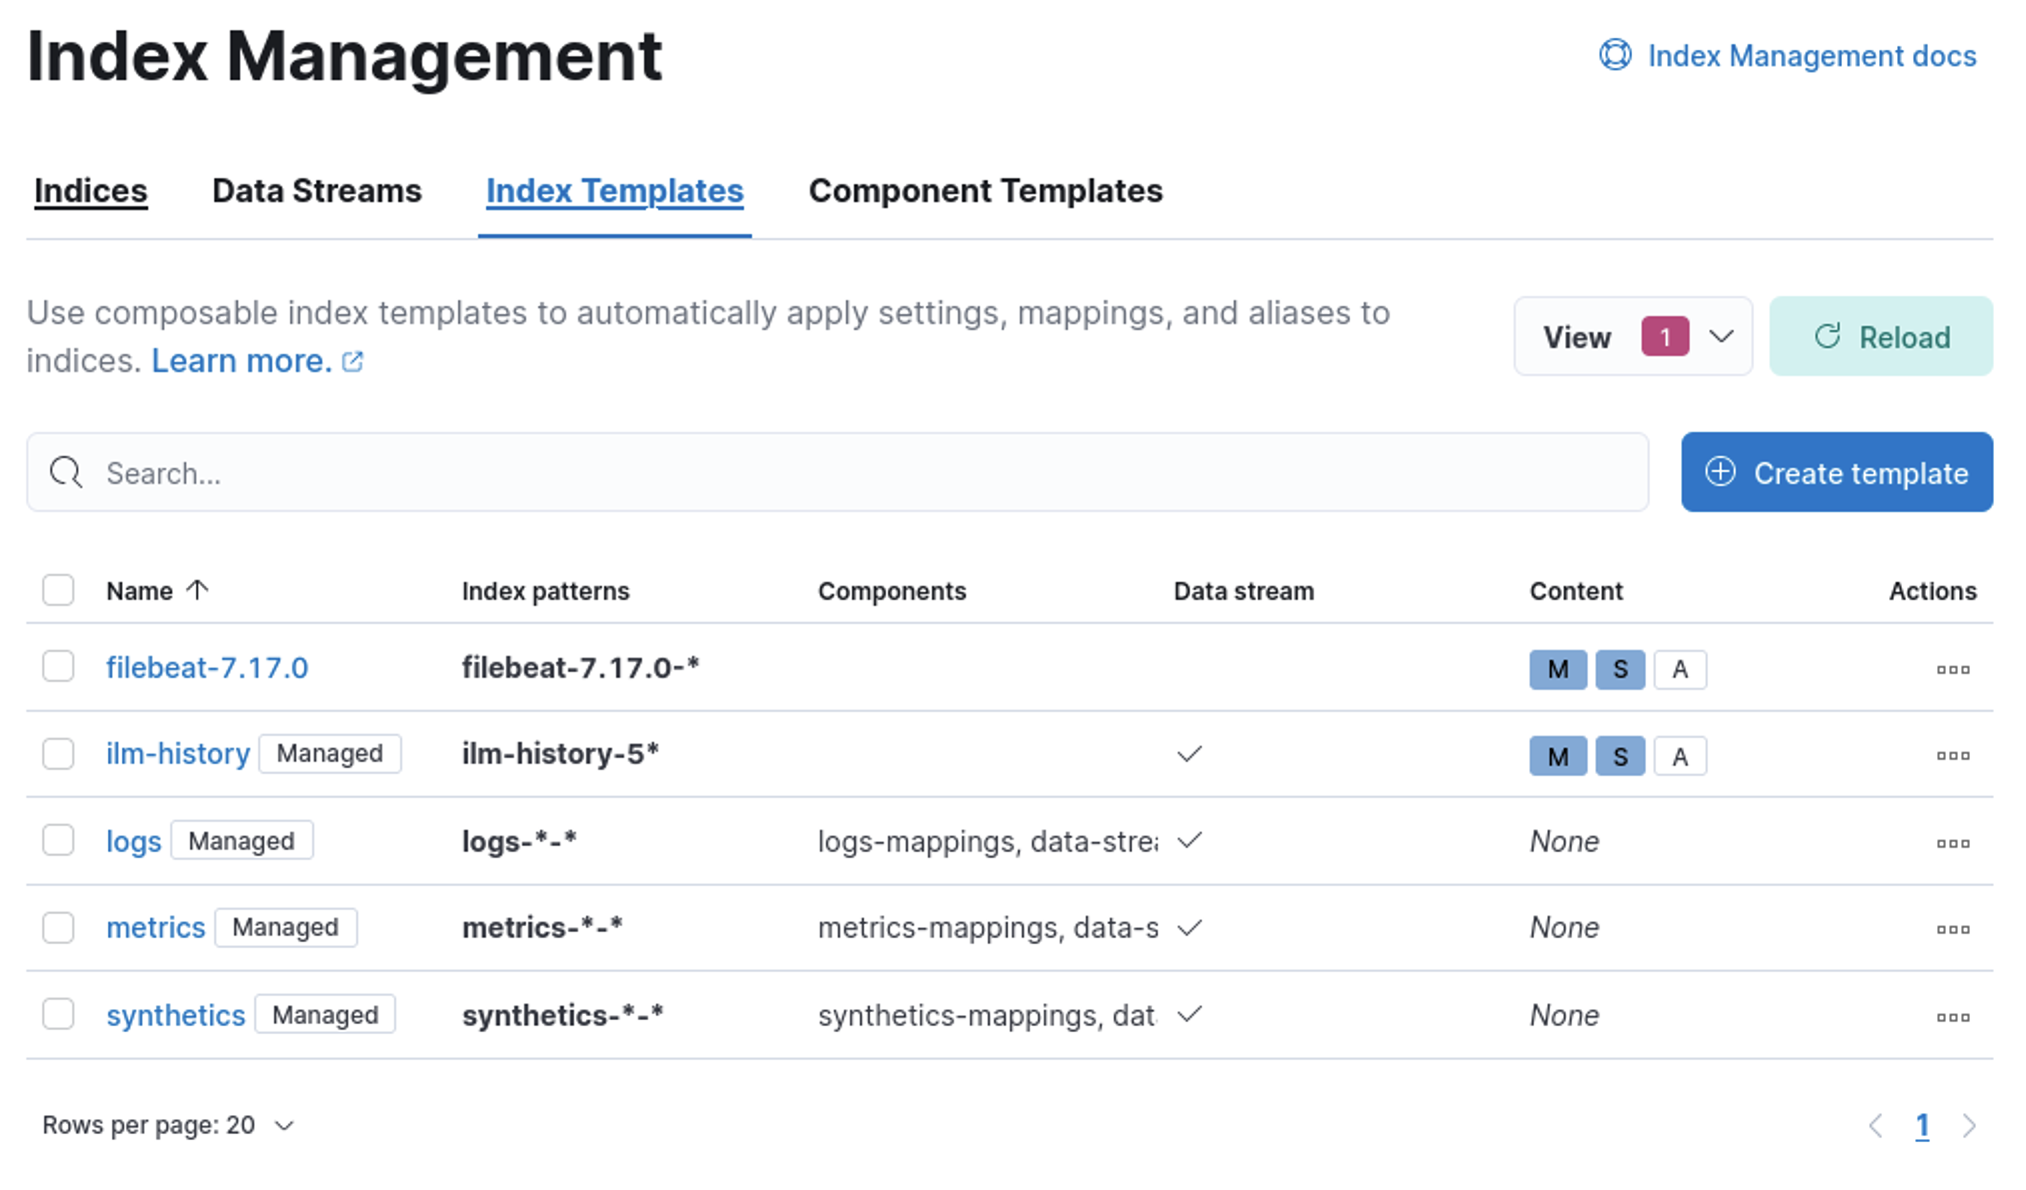Go to next page arrow
Viewport: 2026px width, 1190px height.
tap(1968, 1126)
